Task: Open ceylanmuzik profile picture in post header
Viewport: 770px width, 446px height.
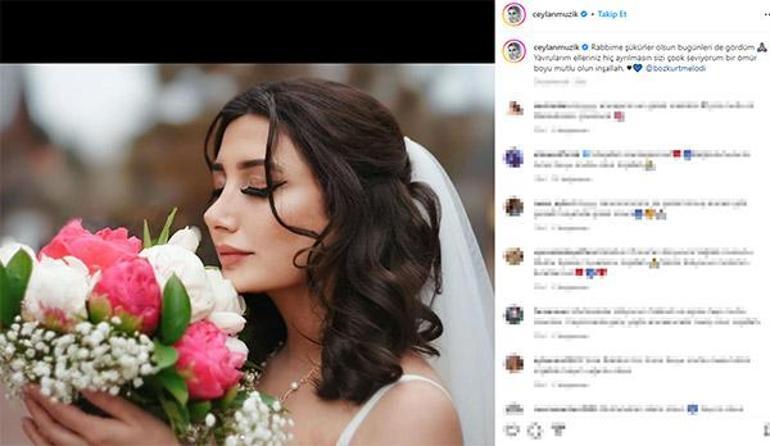Action: [514, 14]
